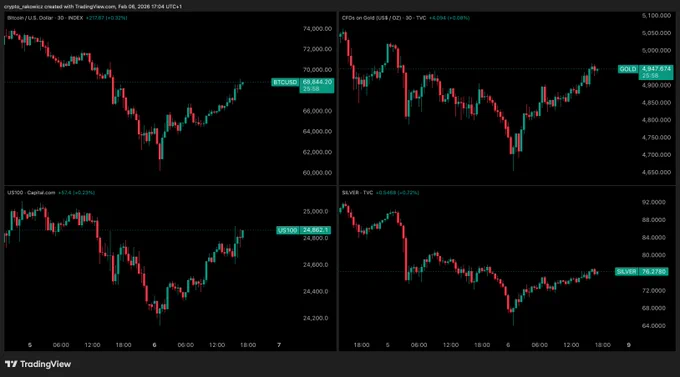The height and width of the screenshot is (377, 680).
Task: Select the '5,000.000' gold axis label
Action: click(x=656, y=50)
